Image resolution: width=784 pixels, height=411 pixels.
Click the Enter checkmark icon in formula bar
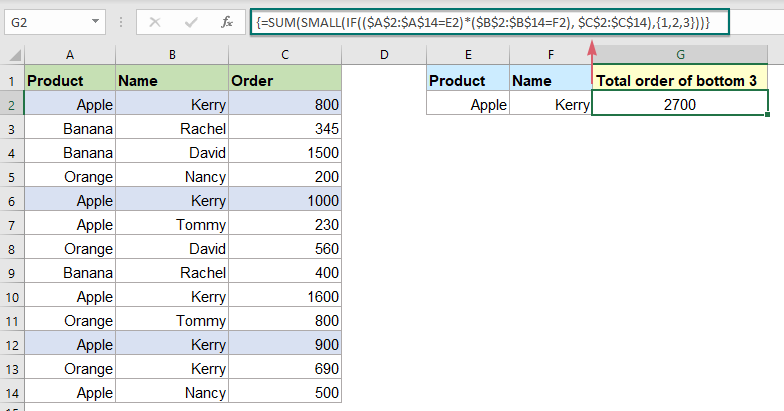190,20
